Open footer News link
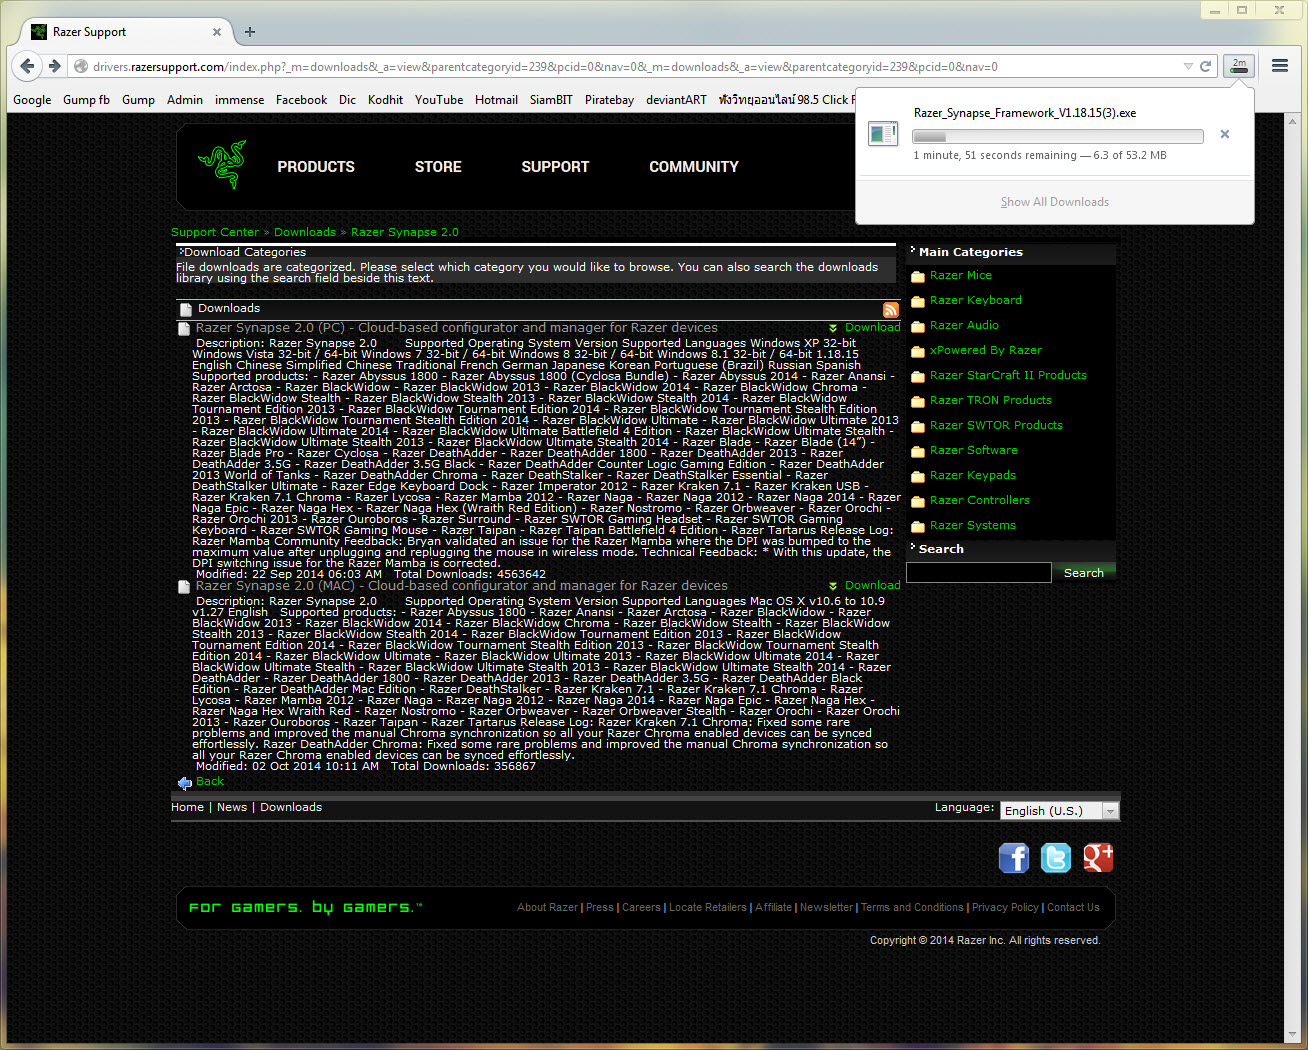The height and width of the screenshot is (1050, 1308). (x=232, y=807)
